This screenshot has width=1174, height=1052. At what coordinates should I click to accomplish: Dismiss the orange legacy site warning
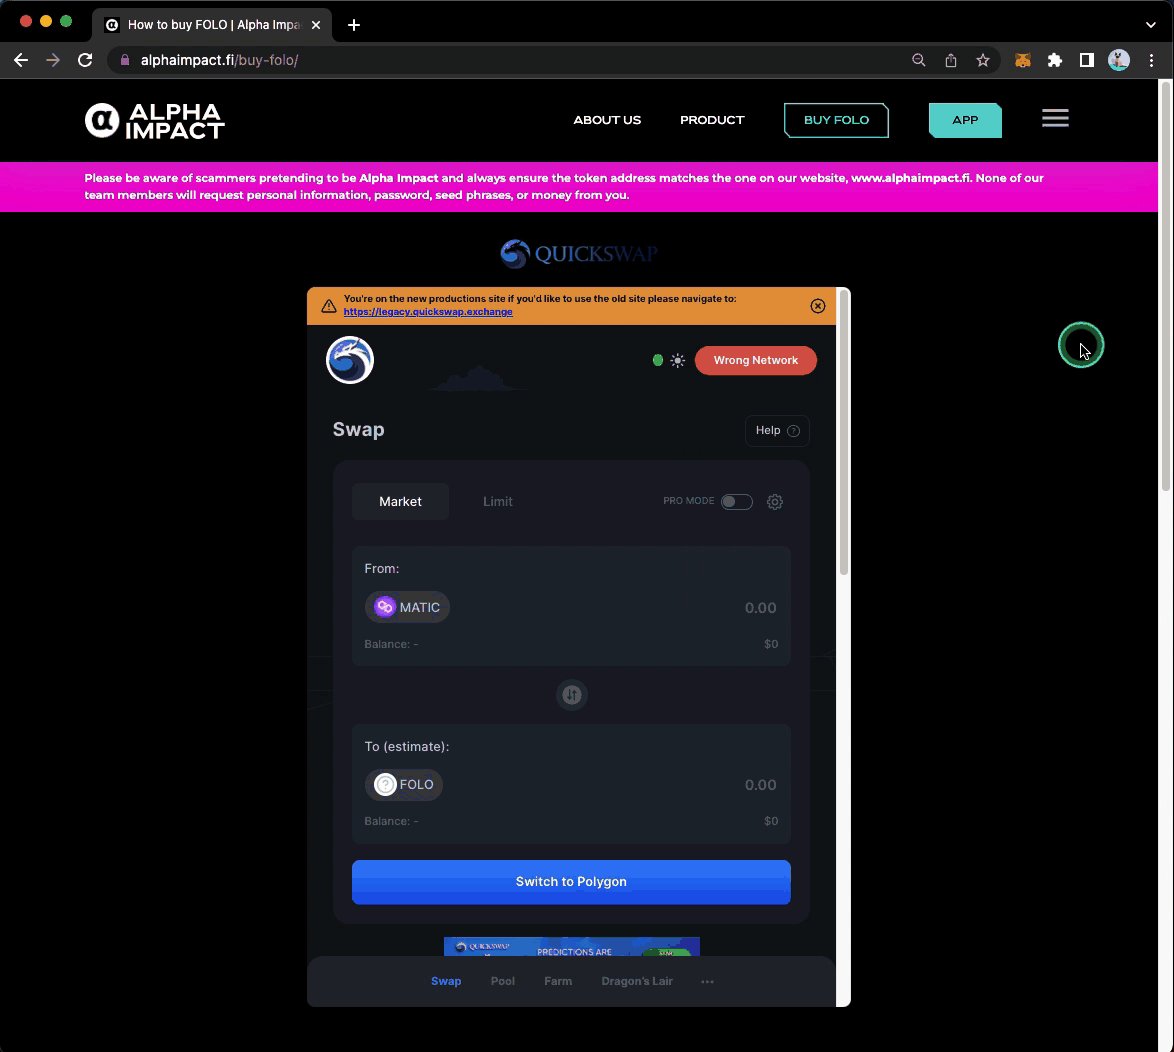click(x=818, y=305)
